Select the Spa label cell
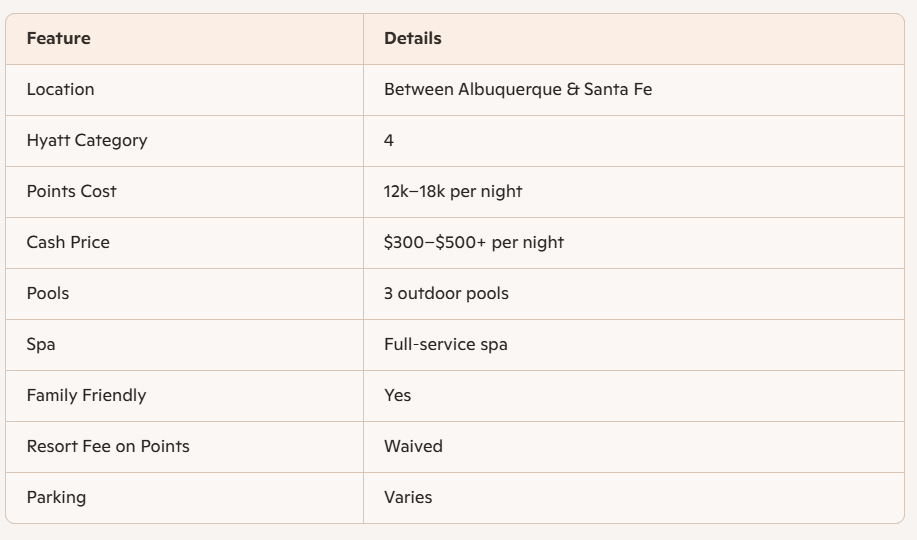This screenshot has width=917, height=540. (x=41, y=344)
